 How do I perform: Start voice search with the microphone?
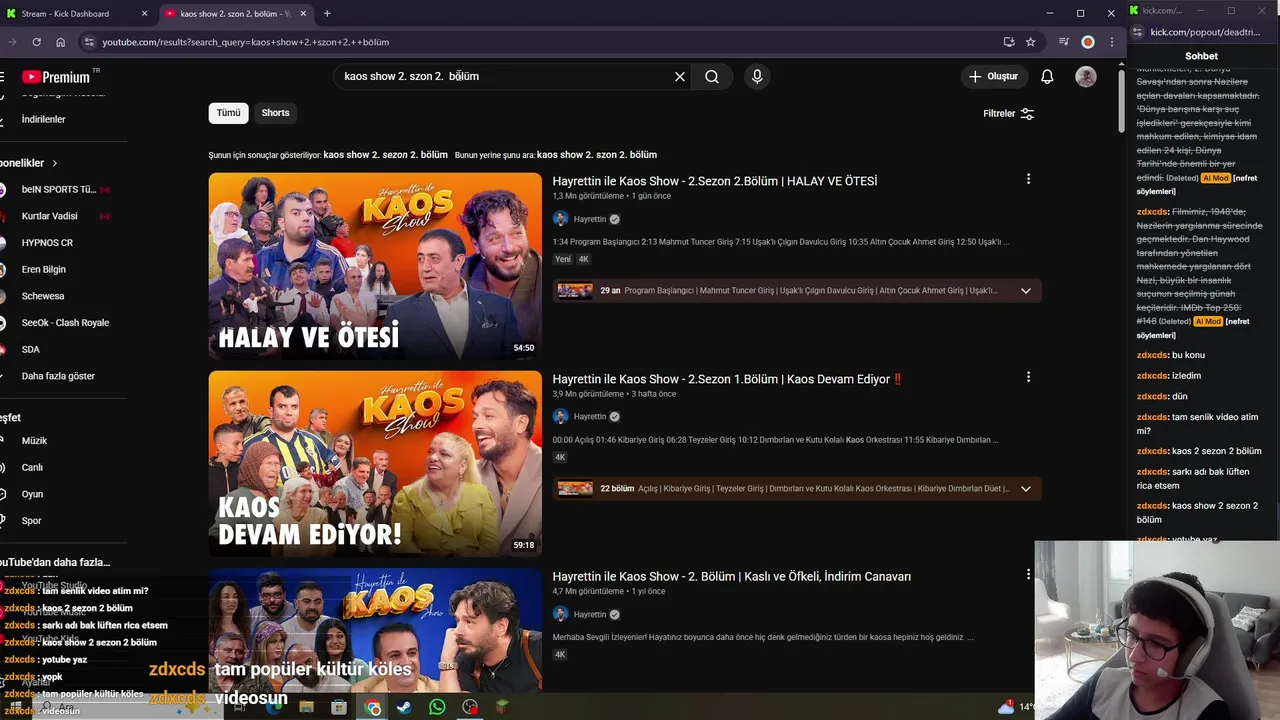pyautogui.click(x=757, y=76)
